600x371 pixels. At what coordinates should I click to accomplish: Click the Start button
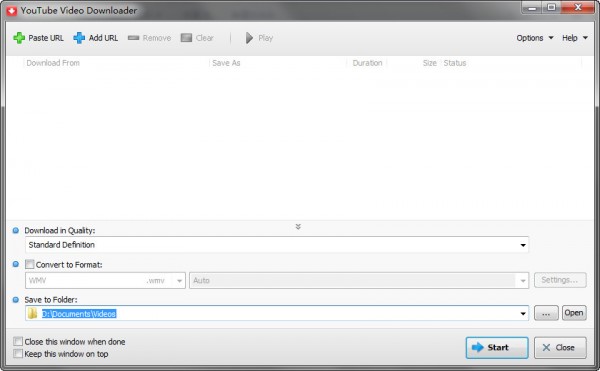[497, 347]
